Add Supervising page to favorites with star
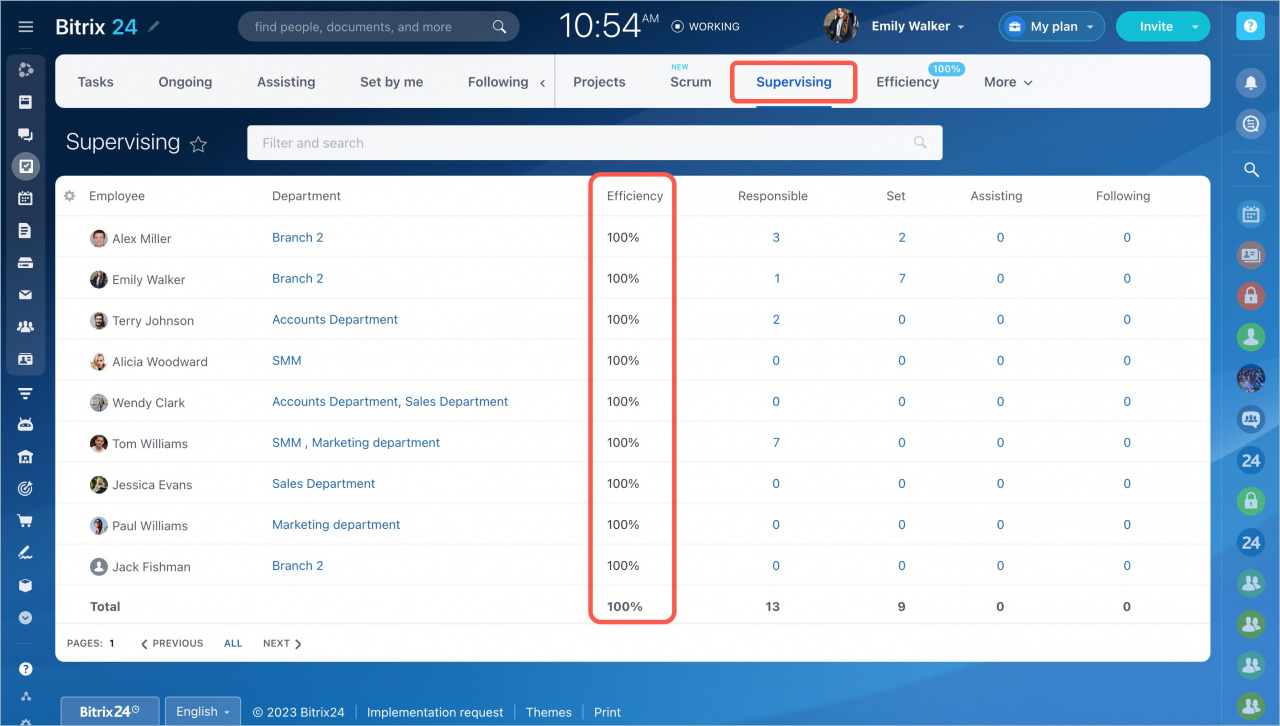 pos(198,144)
